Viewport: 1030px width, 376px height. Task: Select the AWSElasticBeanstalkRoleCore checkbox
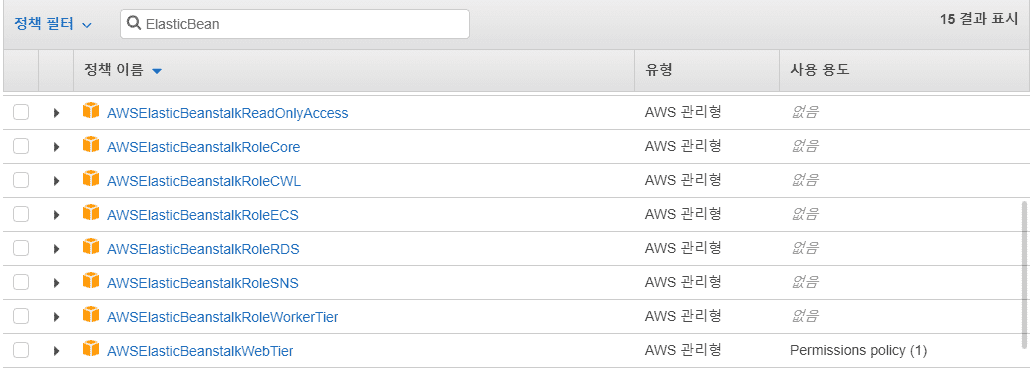point(21,147)
